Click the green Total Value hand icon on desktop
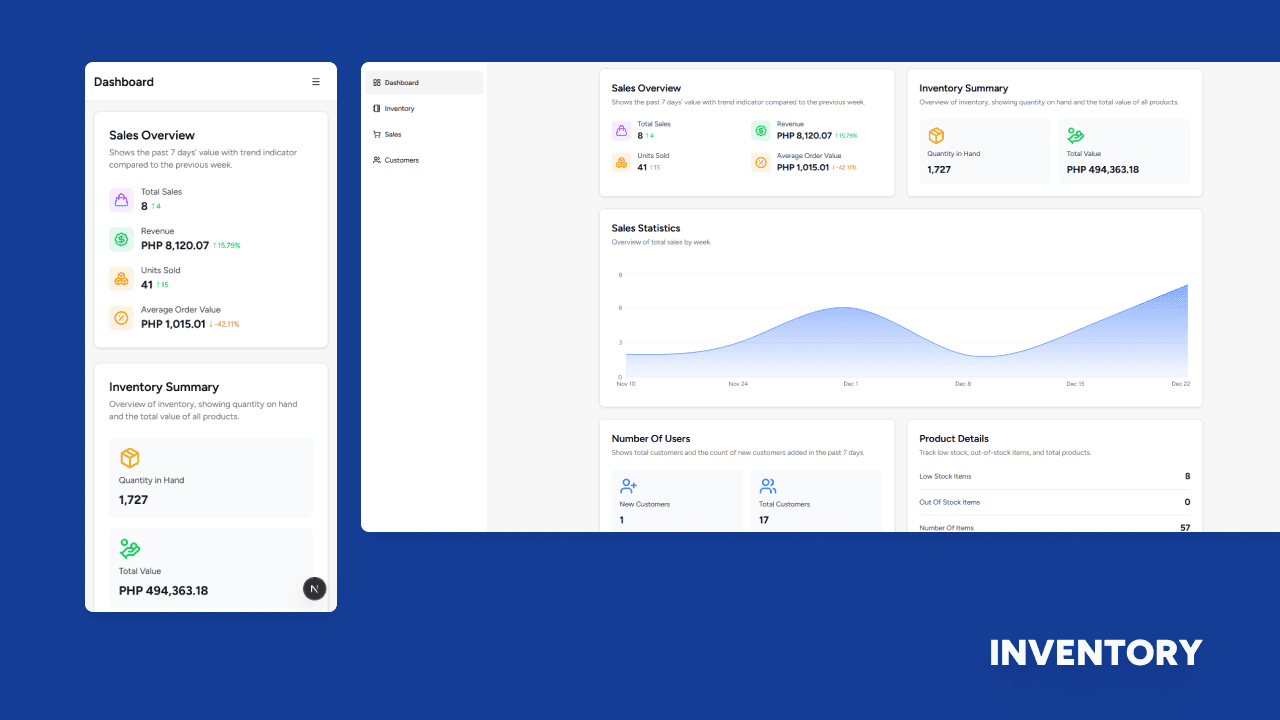Image resolution: width=1280 pixels, height=720 pixels. click(1076, 136)
